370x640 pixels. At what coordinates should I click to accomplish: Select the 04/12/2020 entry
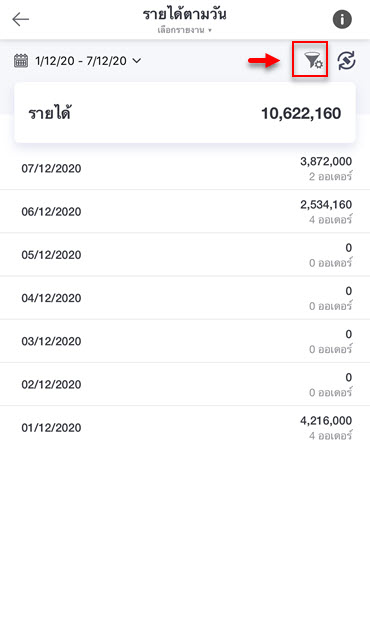(x=185, y=298)
